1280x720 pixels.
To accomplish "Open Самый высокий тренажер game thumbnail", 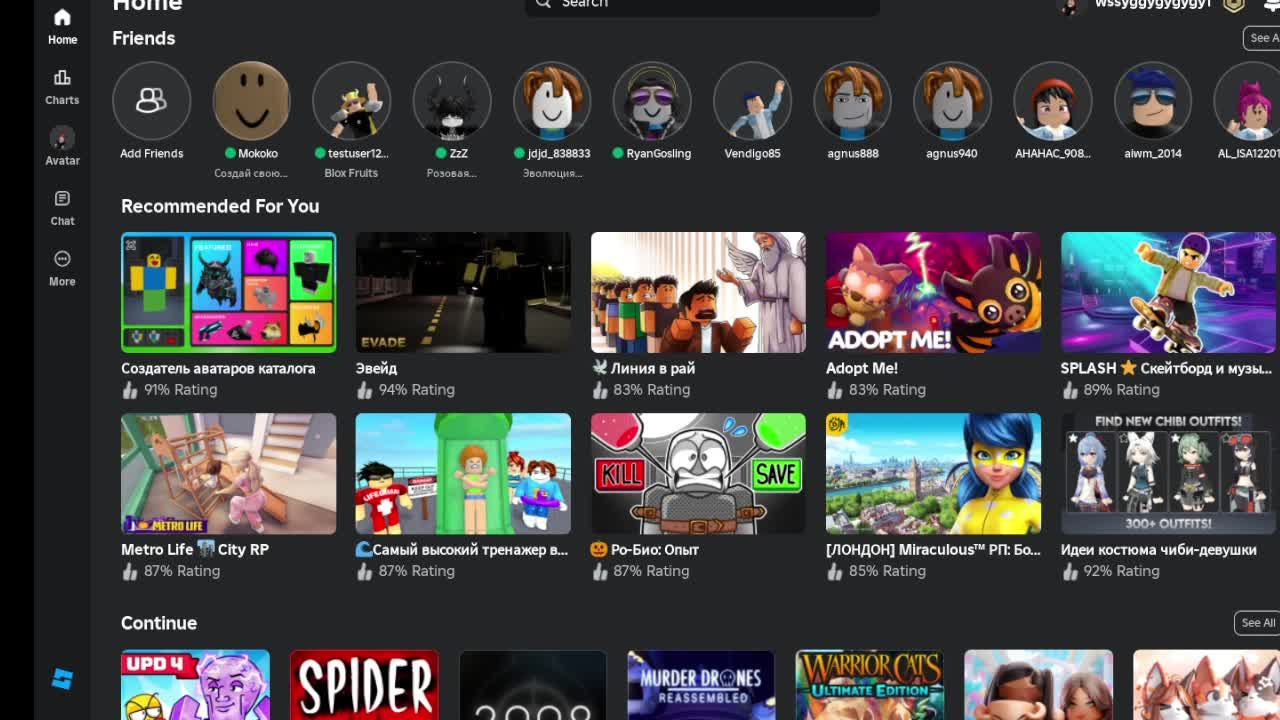I will point(463,473).
